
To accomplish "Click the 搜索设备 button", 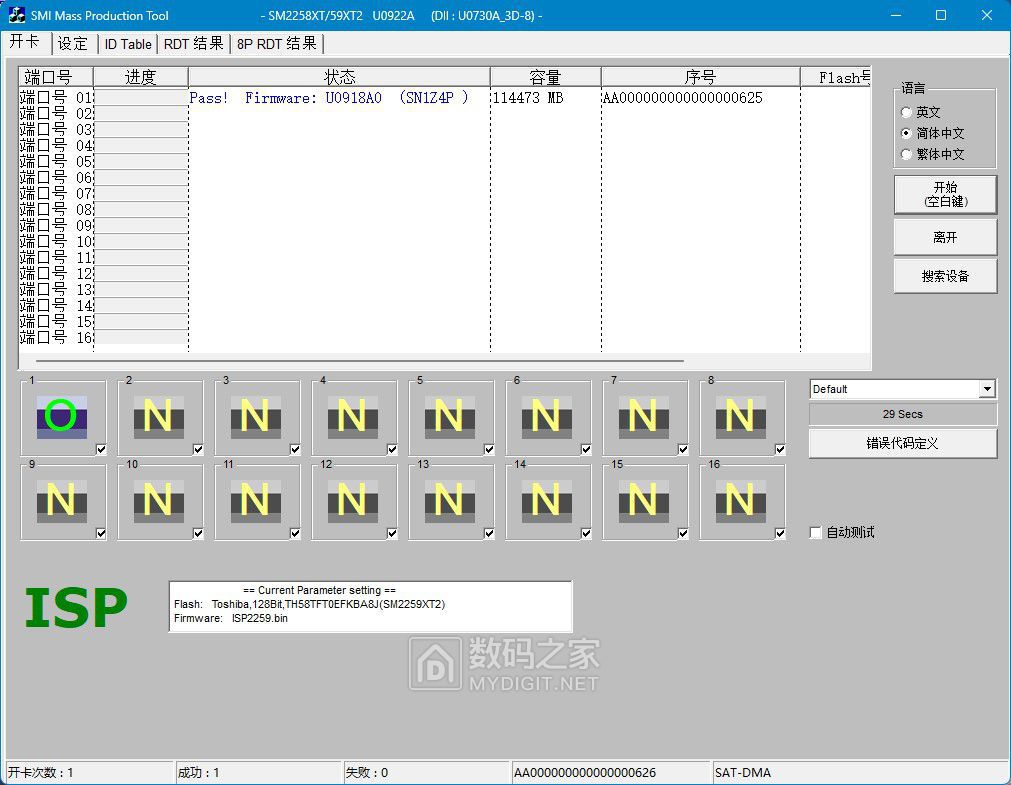I will click(x=945, y=276).
